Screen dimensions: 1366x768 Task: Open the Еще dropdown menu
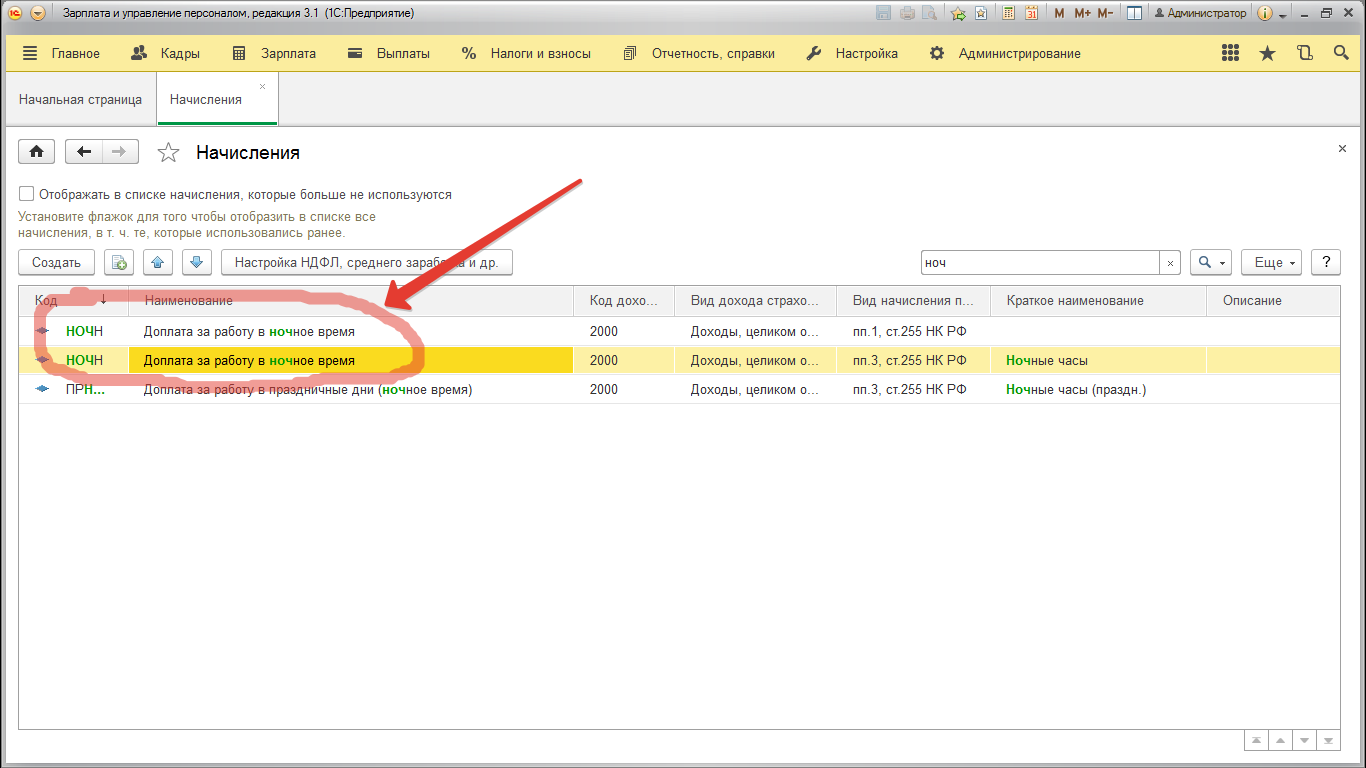(x=1271, y=263)
